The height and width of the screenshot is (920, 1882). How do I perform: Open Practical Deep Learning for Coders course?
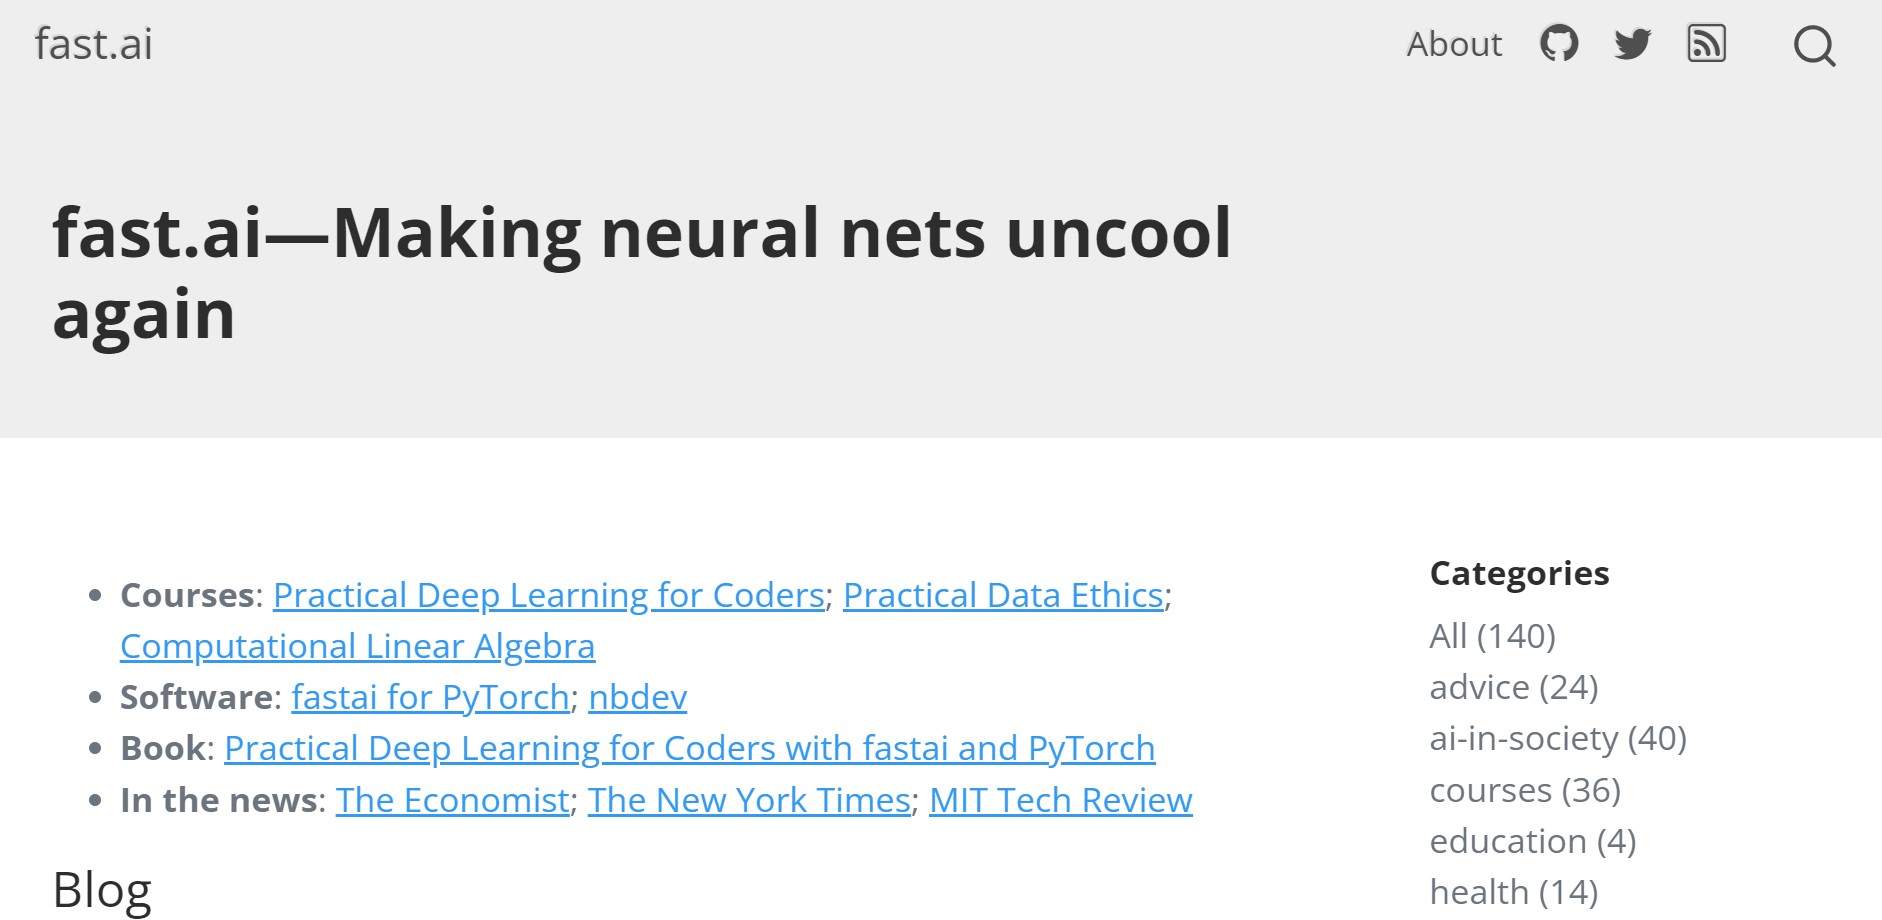(x=548, y=595)
